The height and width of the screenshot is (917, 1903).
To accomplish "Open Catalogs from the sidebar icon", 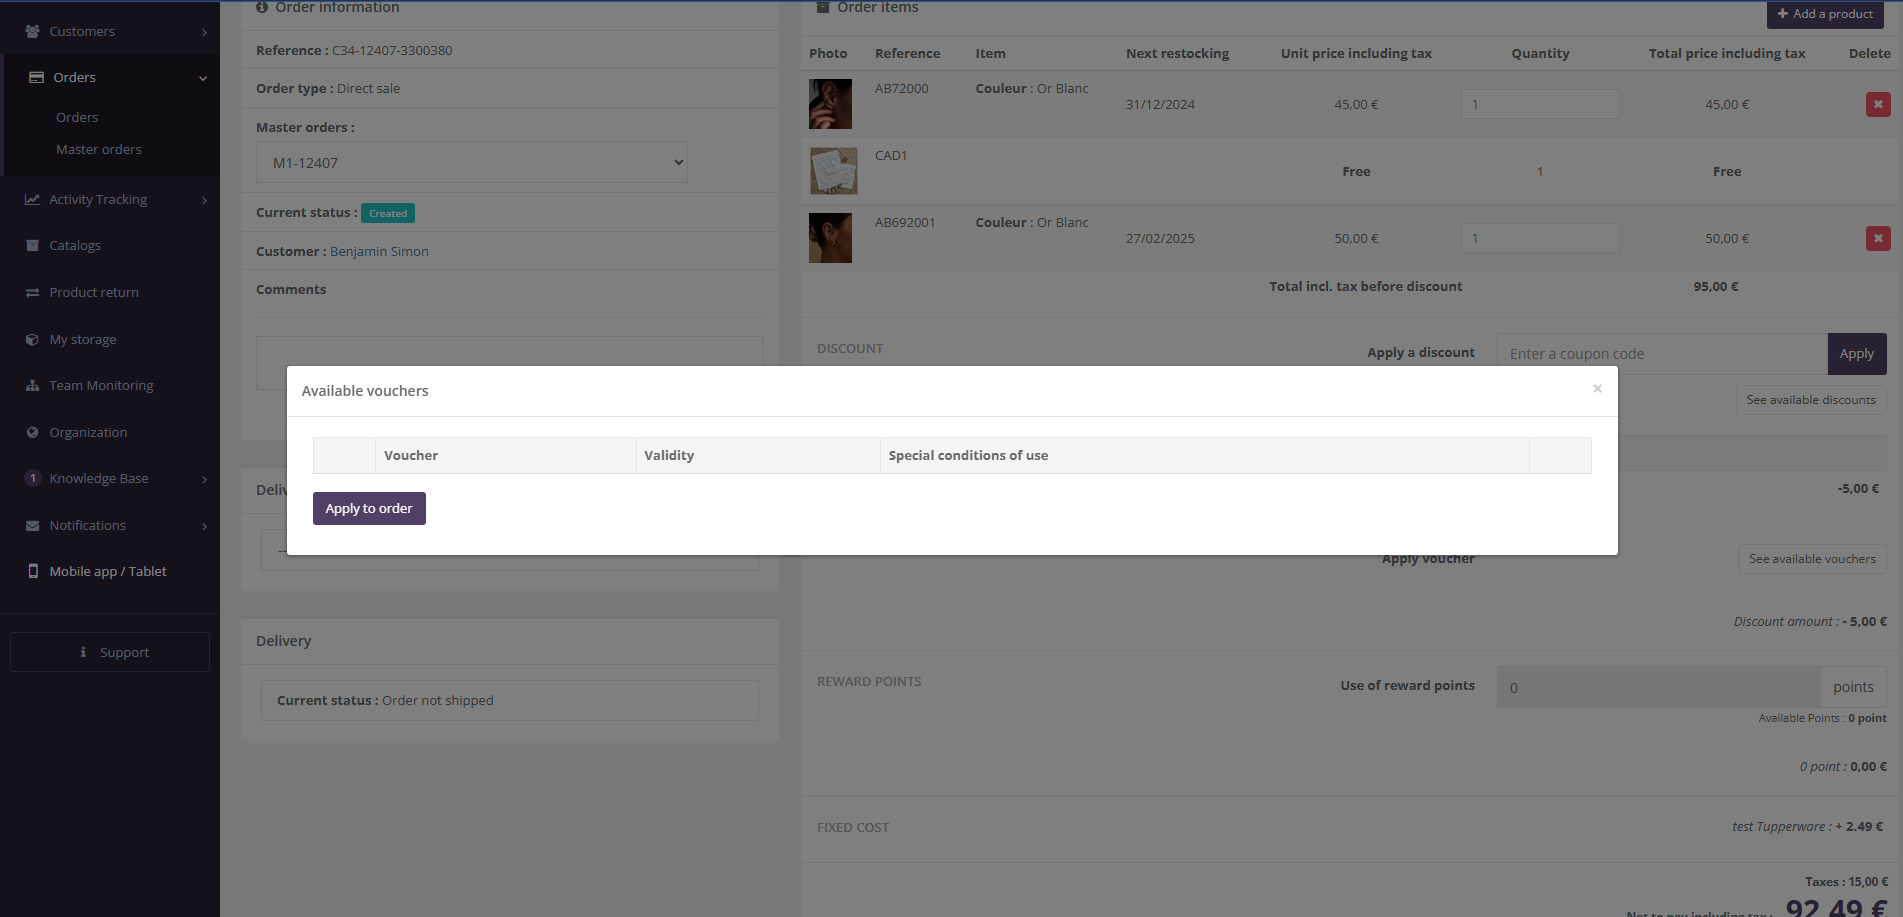I will [x=32, y=245].
